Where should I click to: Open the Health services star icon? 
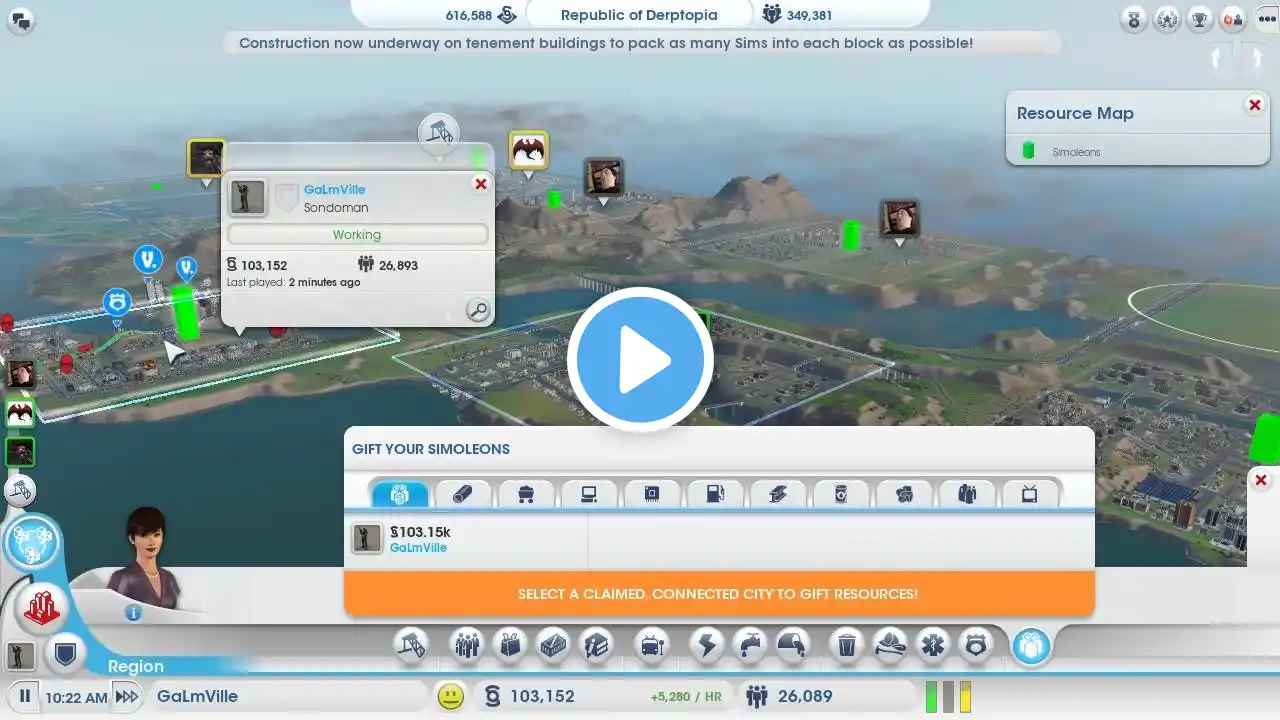(931, 645)
